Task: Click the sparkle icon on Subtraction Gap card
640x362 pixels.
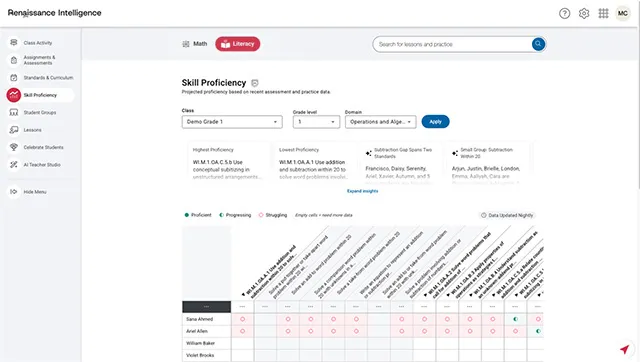Action: pos(369,153)
